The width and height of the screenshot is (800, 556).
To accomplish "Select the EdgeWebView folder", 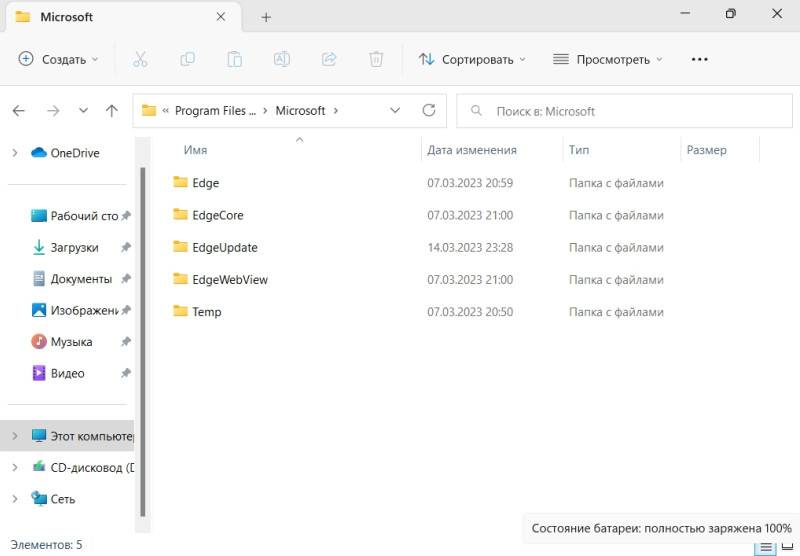I will point(230,280).
